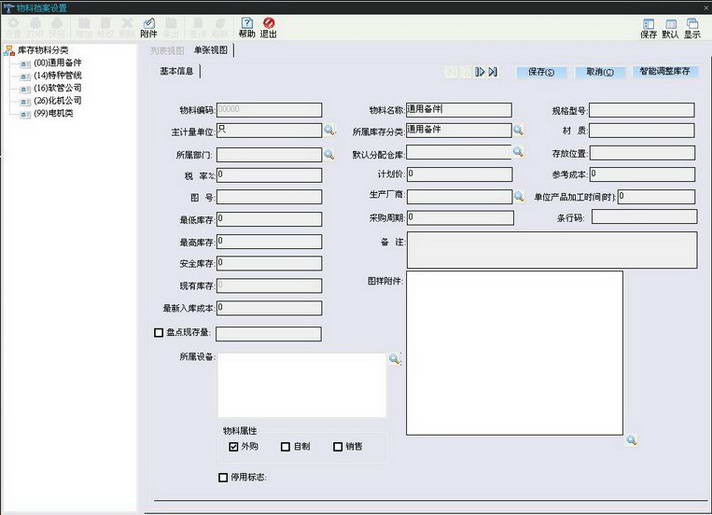Click the 最低库存 input field
The height and width of the screenshot is (515, 712).
(269, 219)
